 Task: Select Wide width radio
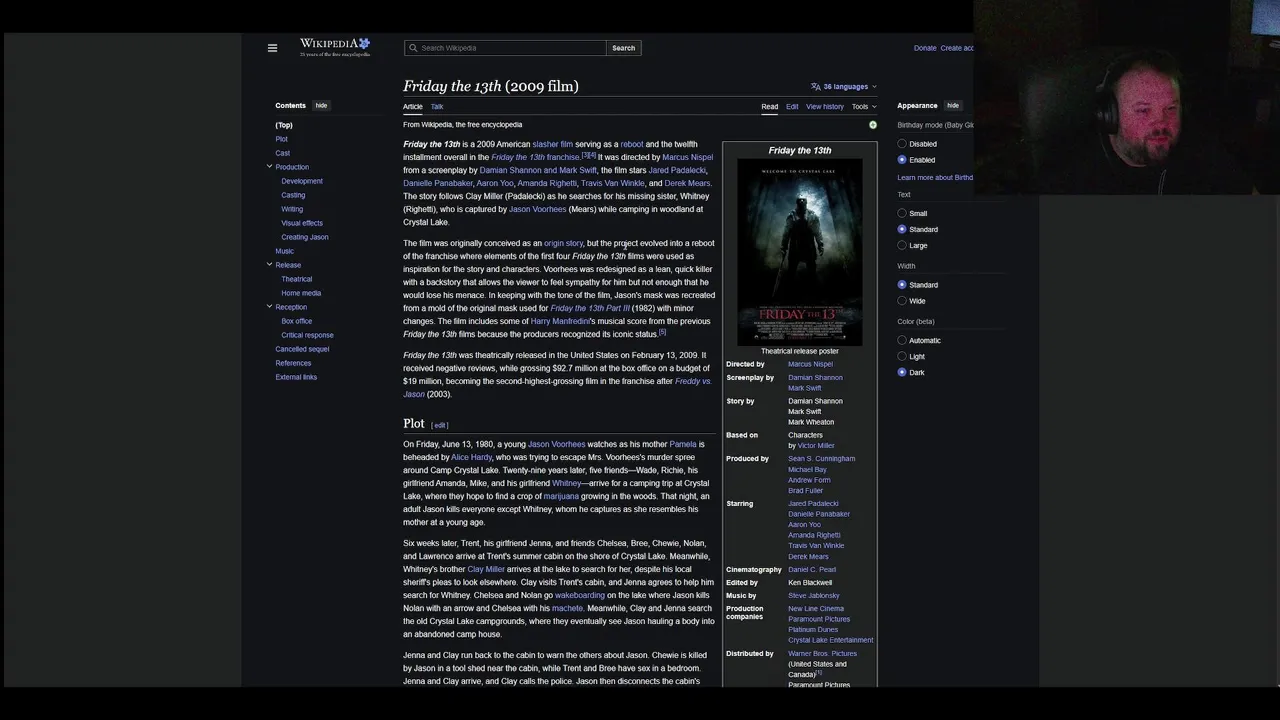[902, 301]
